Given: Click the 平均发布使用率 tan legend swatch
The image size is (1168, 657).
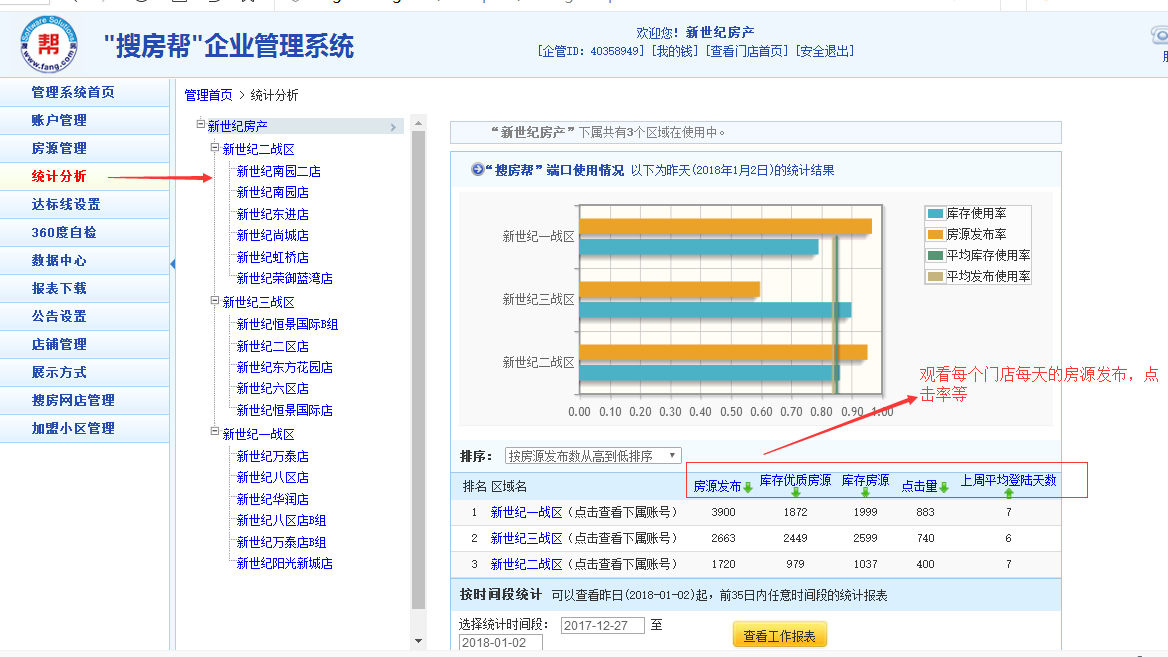Looking at the screenshot, I should click(935, 276).
